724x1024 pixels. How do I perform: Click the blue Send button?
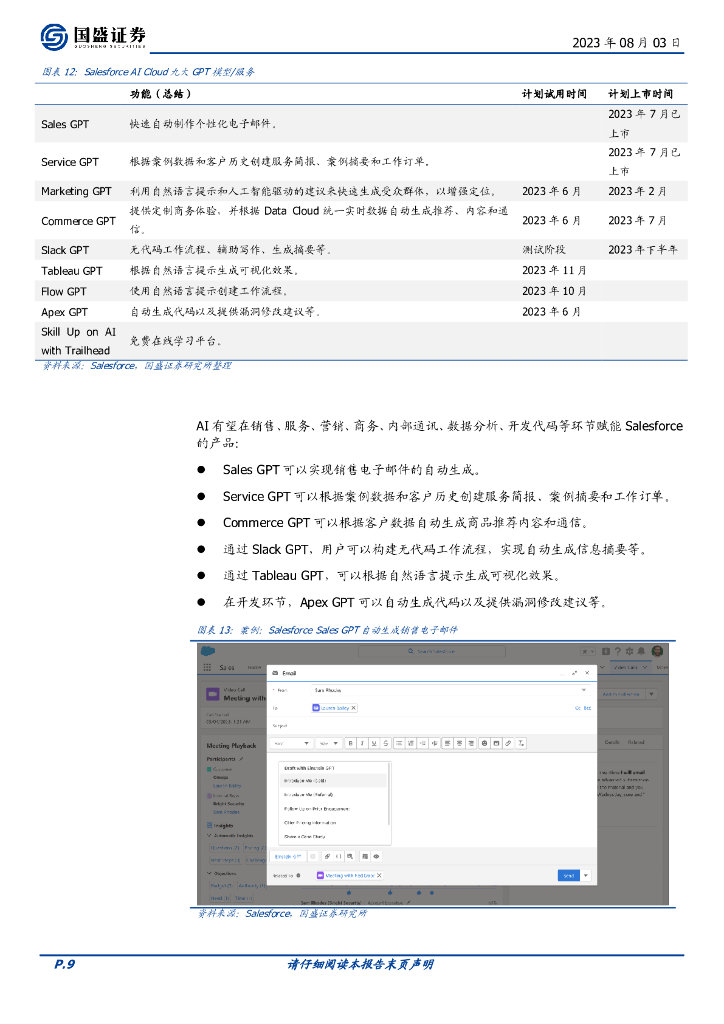[569, 875]
